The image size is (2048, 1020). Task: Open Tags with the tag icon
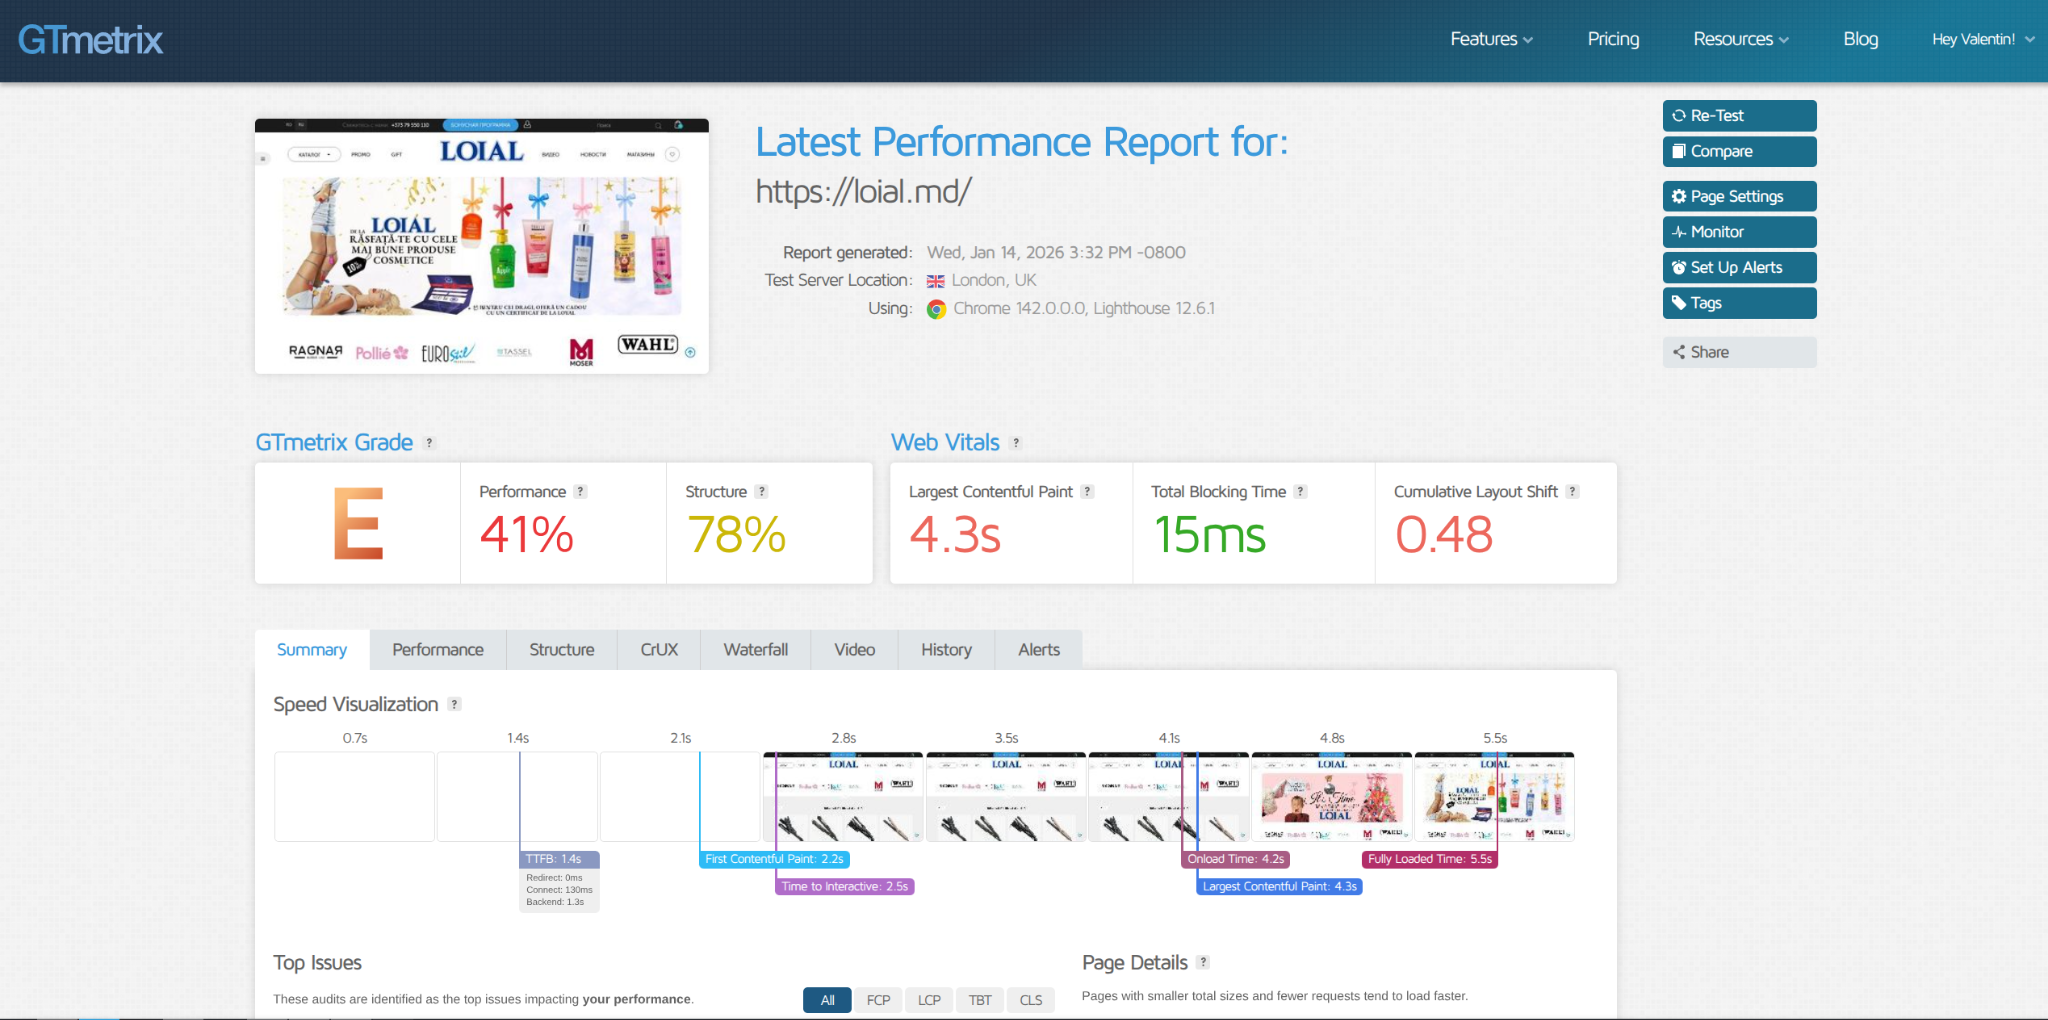point(1739,303)
